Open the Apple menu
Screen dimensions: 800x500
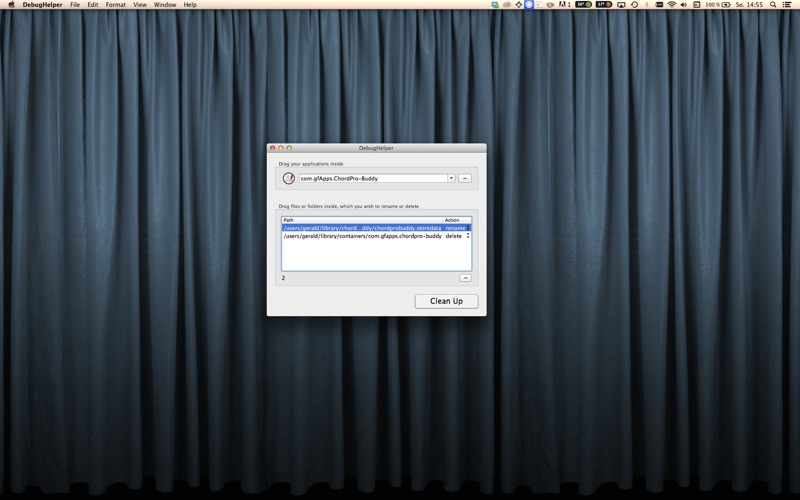(x=11, y=5)
